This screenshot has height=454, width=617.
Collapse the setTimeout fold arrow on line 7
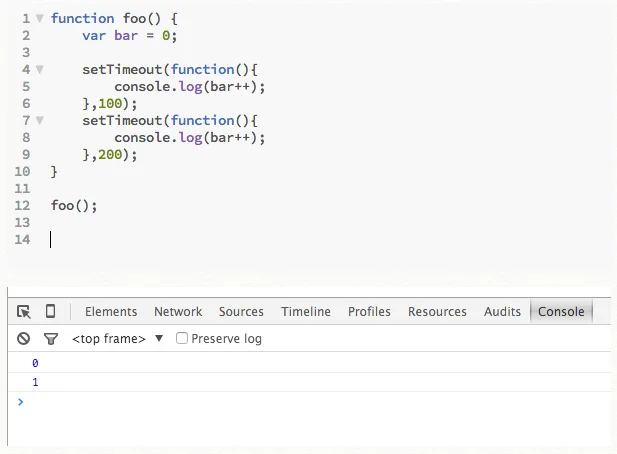point(40,120)
